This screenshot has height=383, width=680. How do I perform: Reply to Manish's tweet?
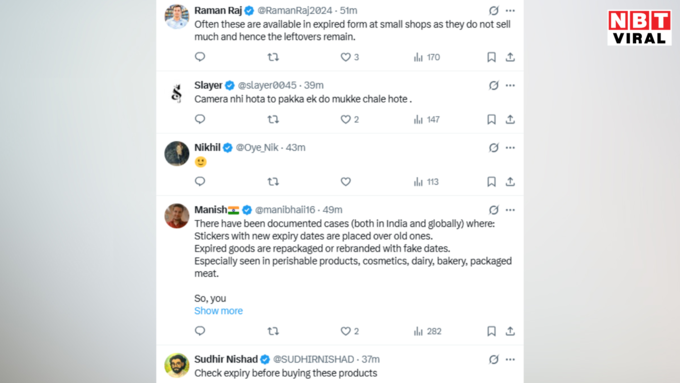click(200, 331)
